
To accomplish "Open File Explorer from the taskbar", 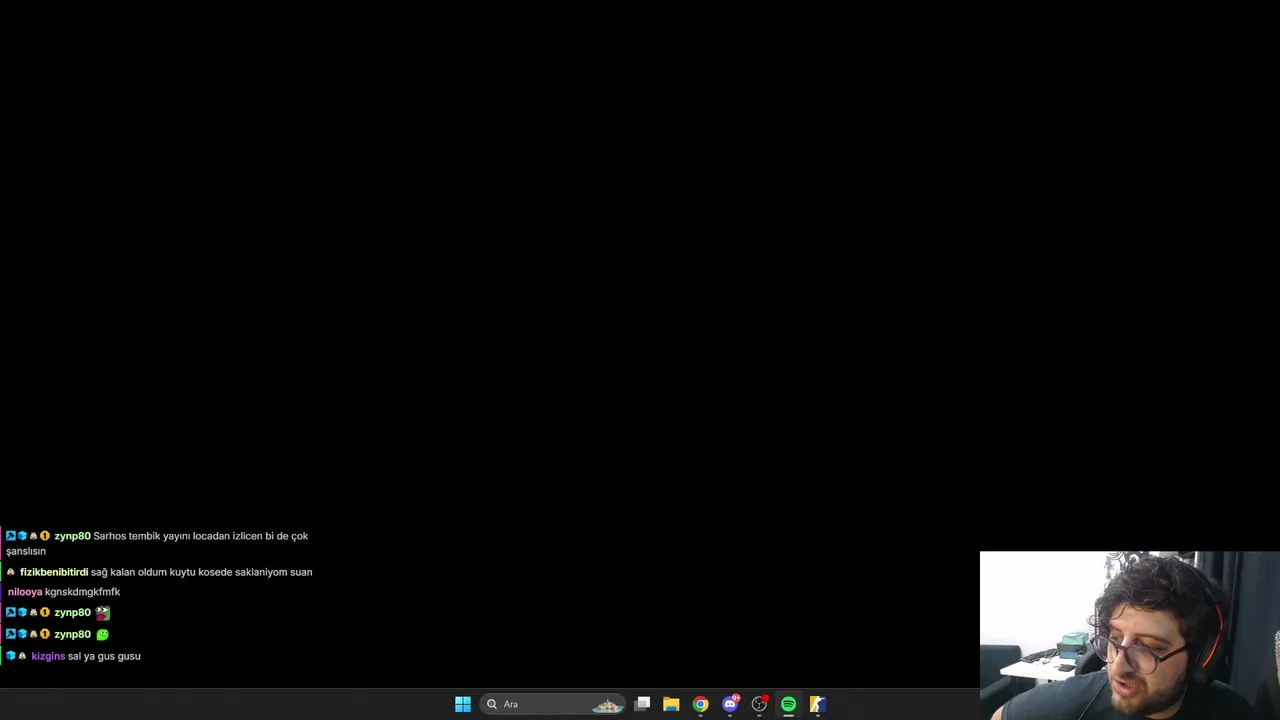I will tap(671, 704).
